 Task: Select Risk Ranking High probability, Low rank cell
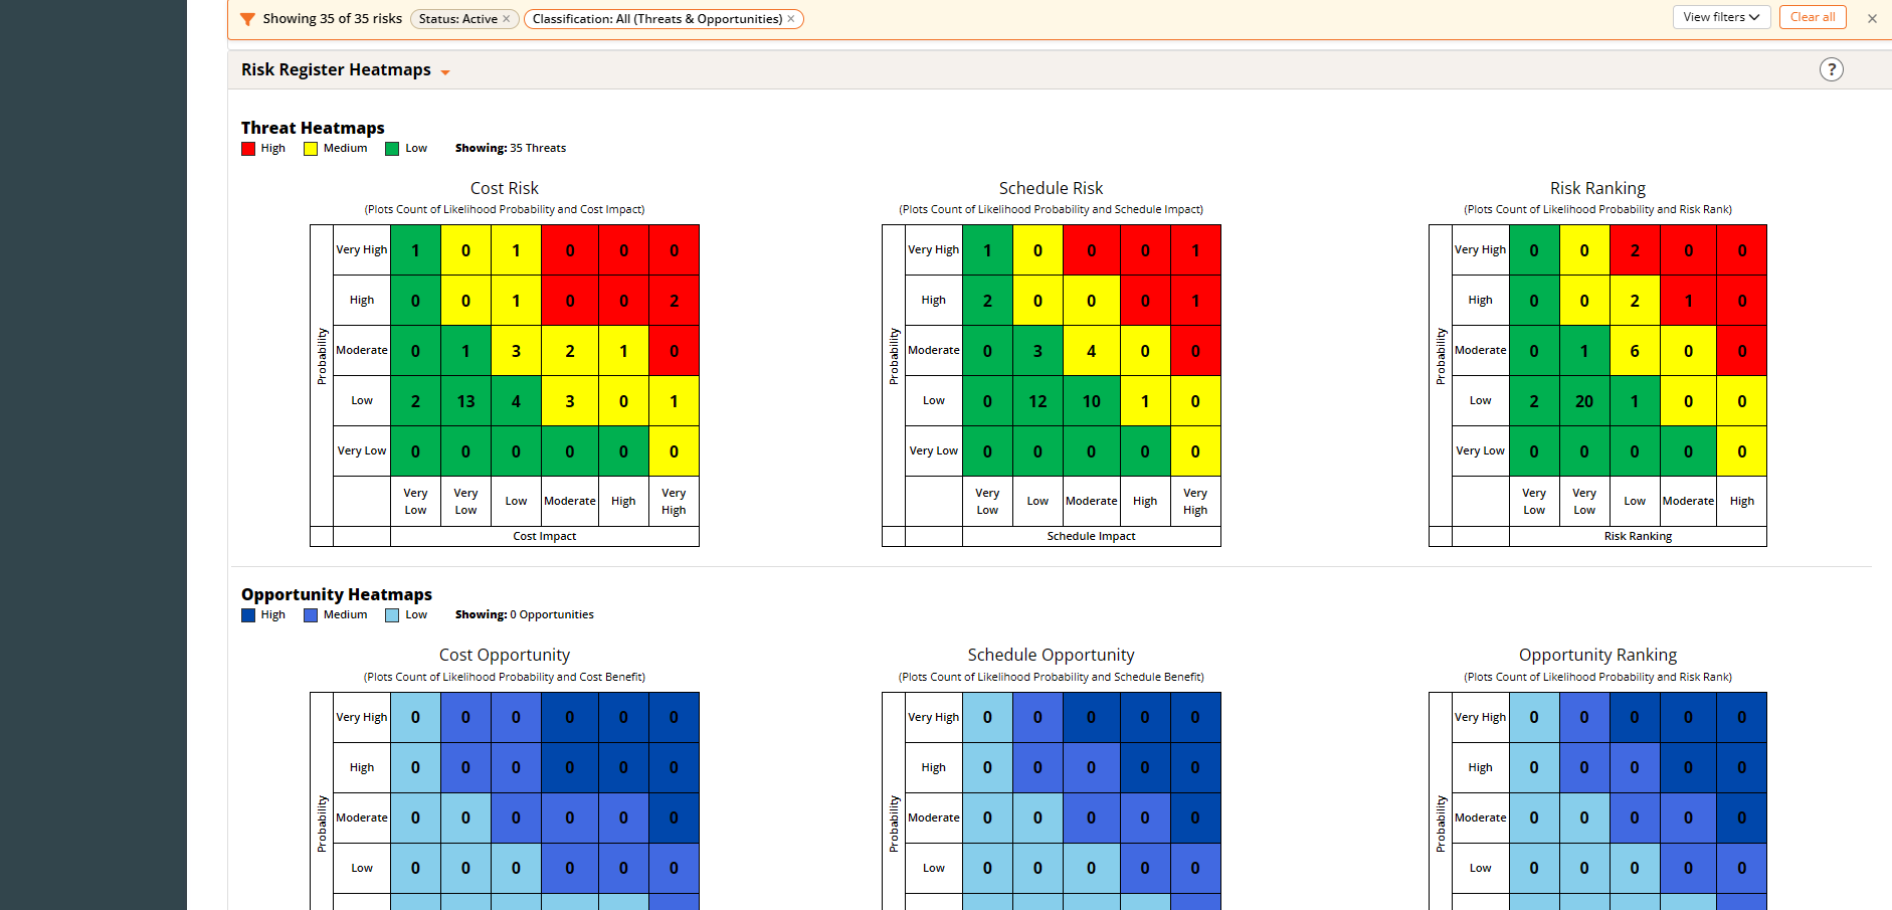(1635, 300)
